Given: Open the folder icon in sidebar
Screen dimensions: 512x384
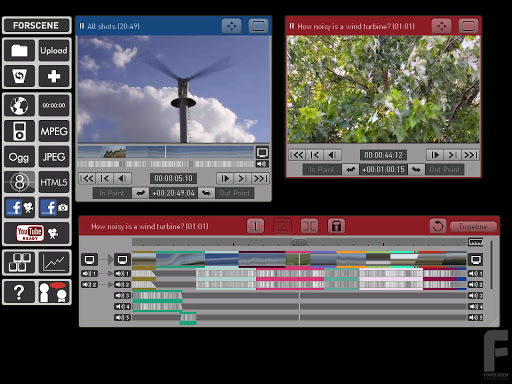Looking at the screenshot, I should [19, 51].
